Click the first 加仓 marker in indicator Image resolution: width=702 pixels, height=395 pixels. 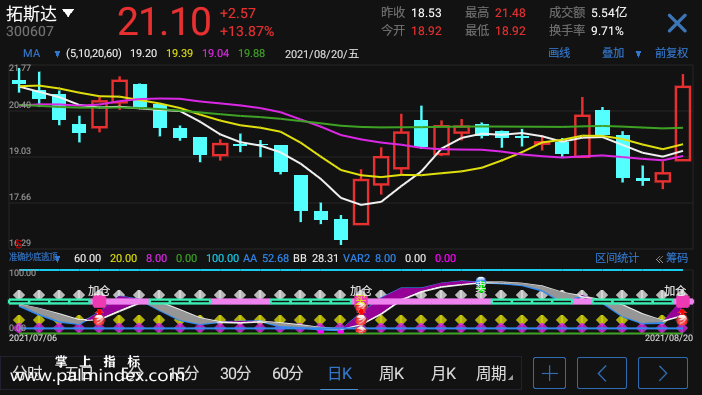click(98, 290)
